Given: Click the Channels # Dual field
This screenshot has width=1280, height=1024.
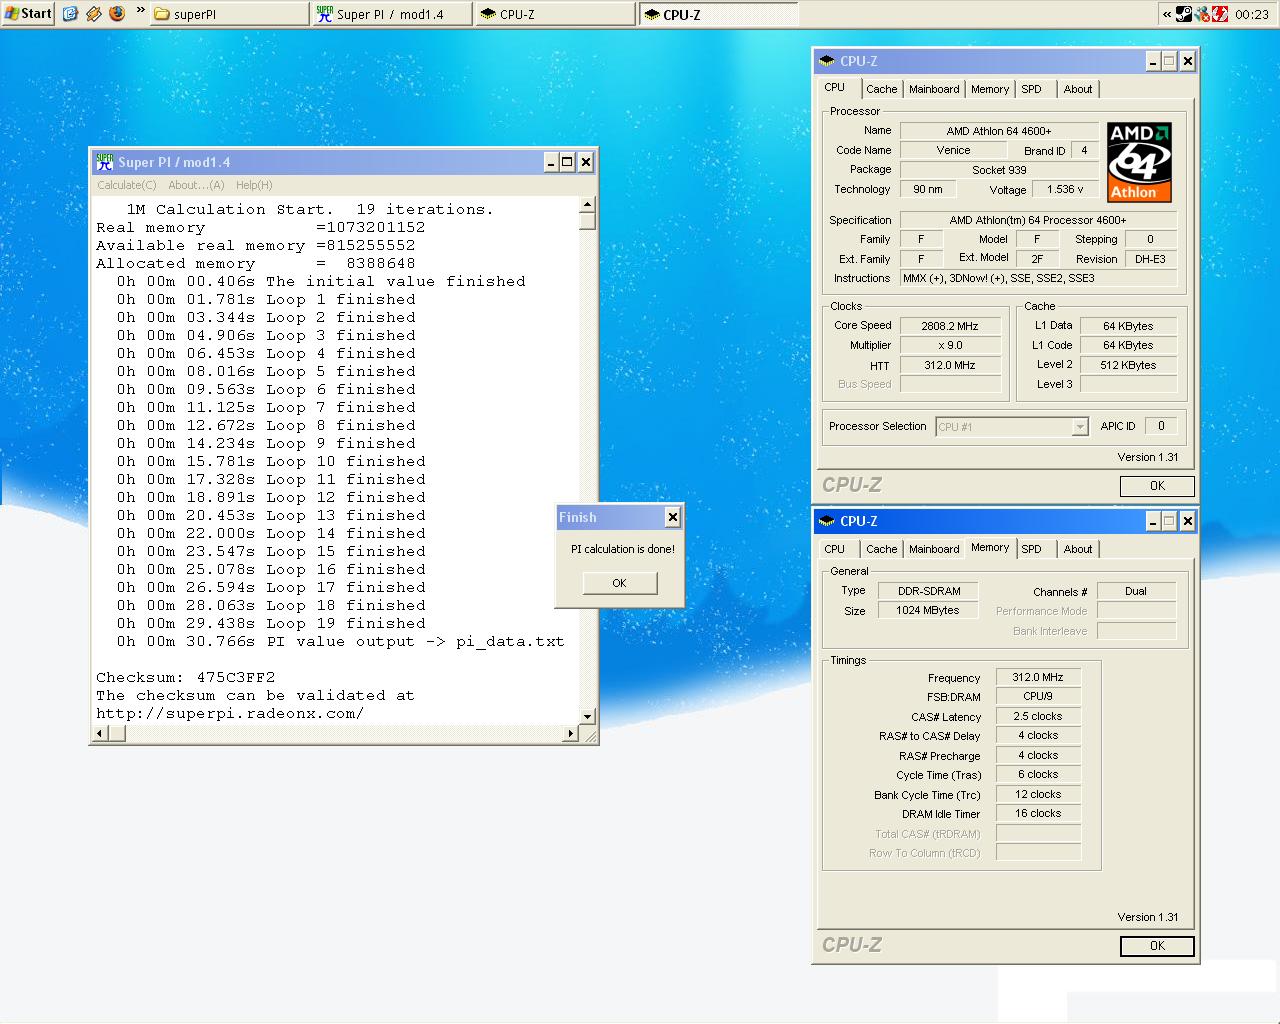Looking at the screenshot, I should pos(1136,591).
